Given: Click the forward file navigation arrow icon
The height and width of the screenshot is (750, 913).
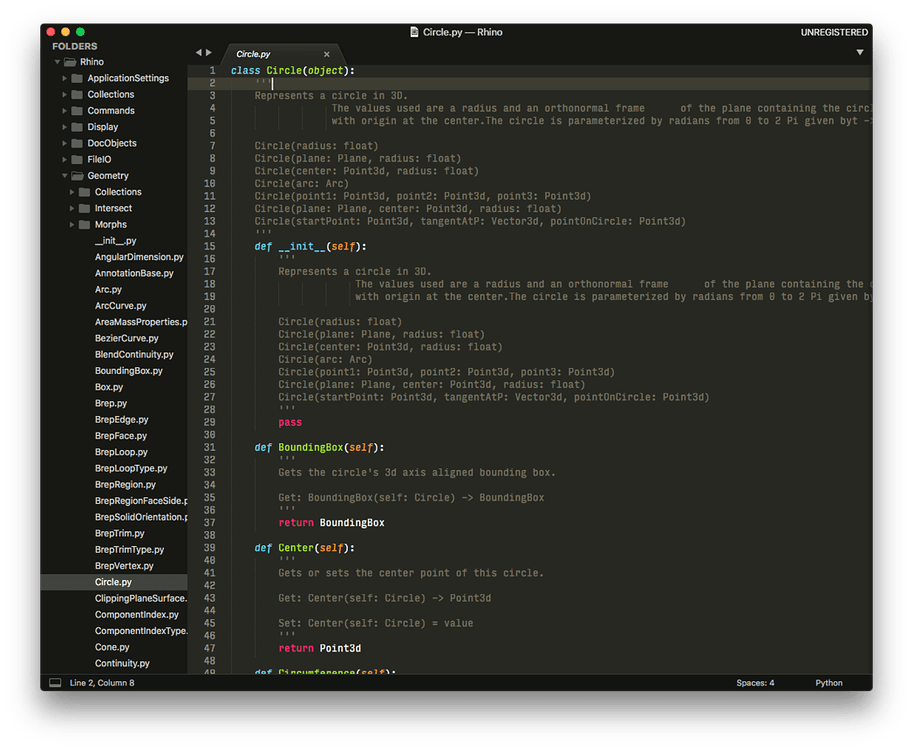Looking at the screenshot, I should (209, 53).
